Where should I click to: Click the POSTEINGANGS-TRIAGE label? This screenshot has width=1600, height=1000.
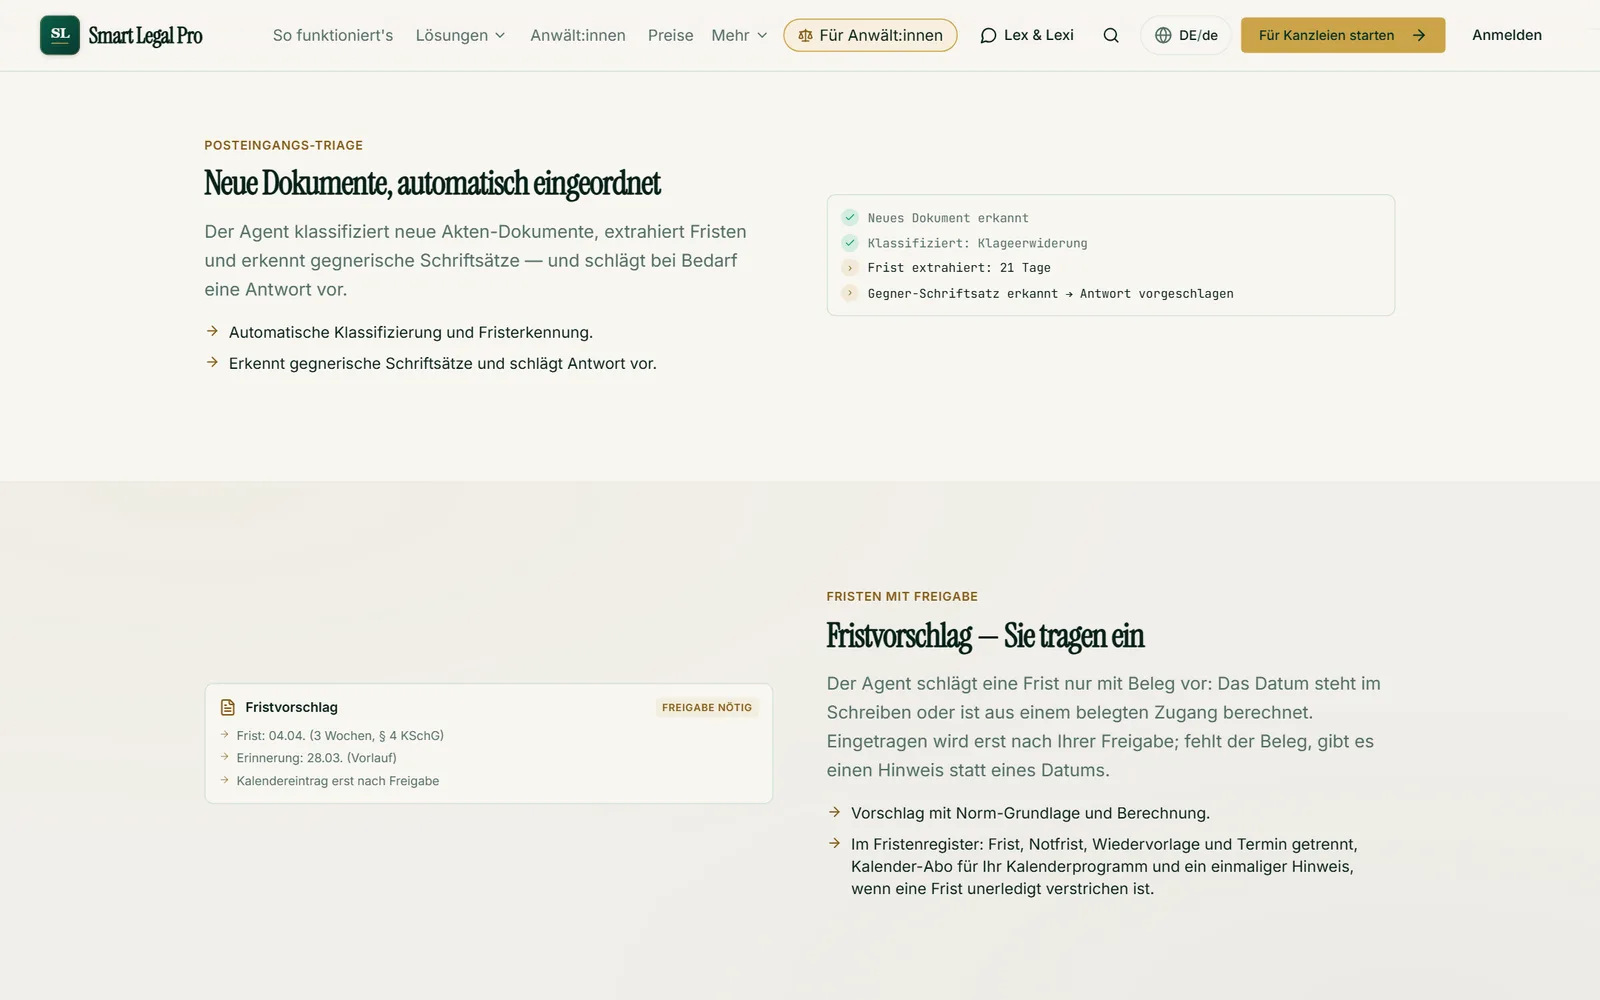click(x=284, y=145)
